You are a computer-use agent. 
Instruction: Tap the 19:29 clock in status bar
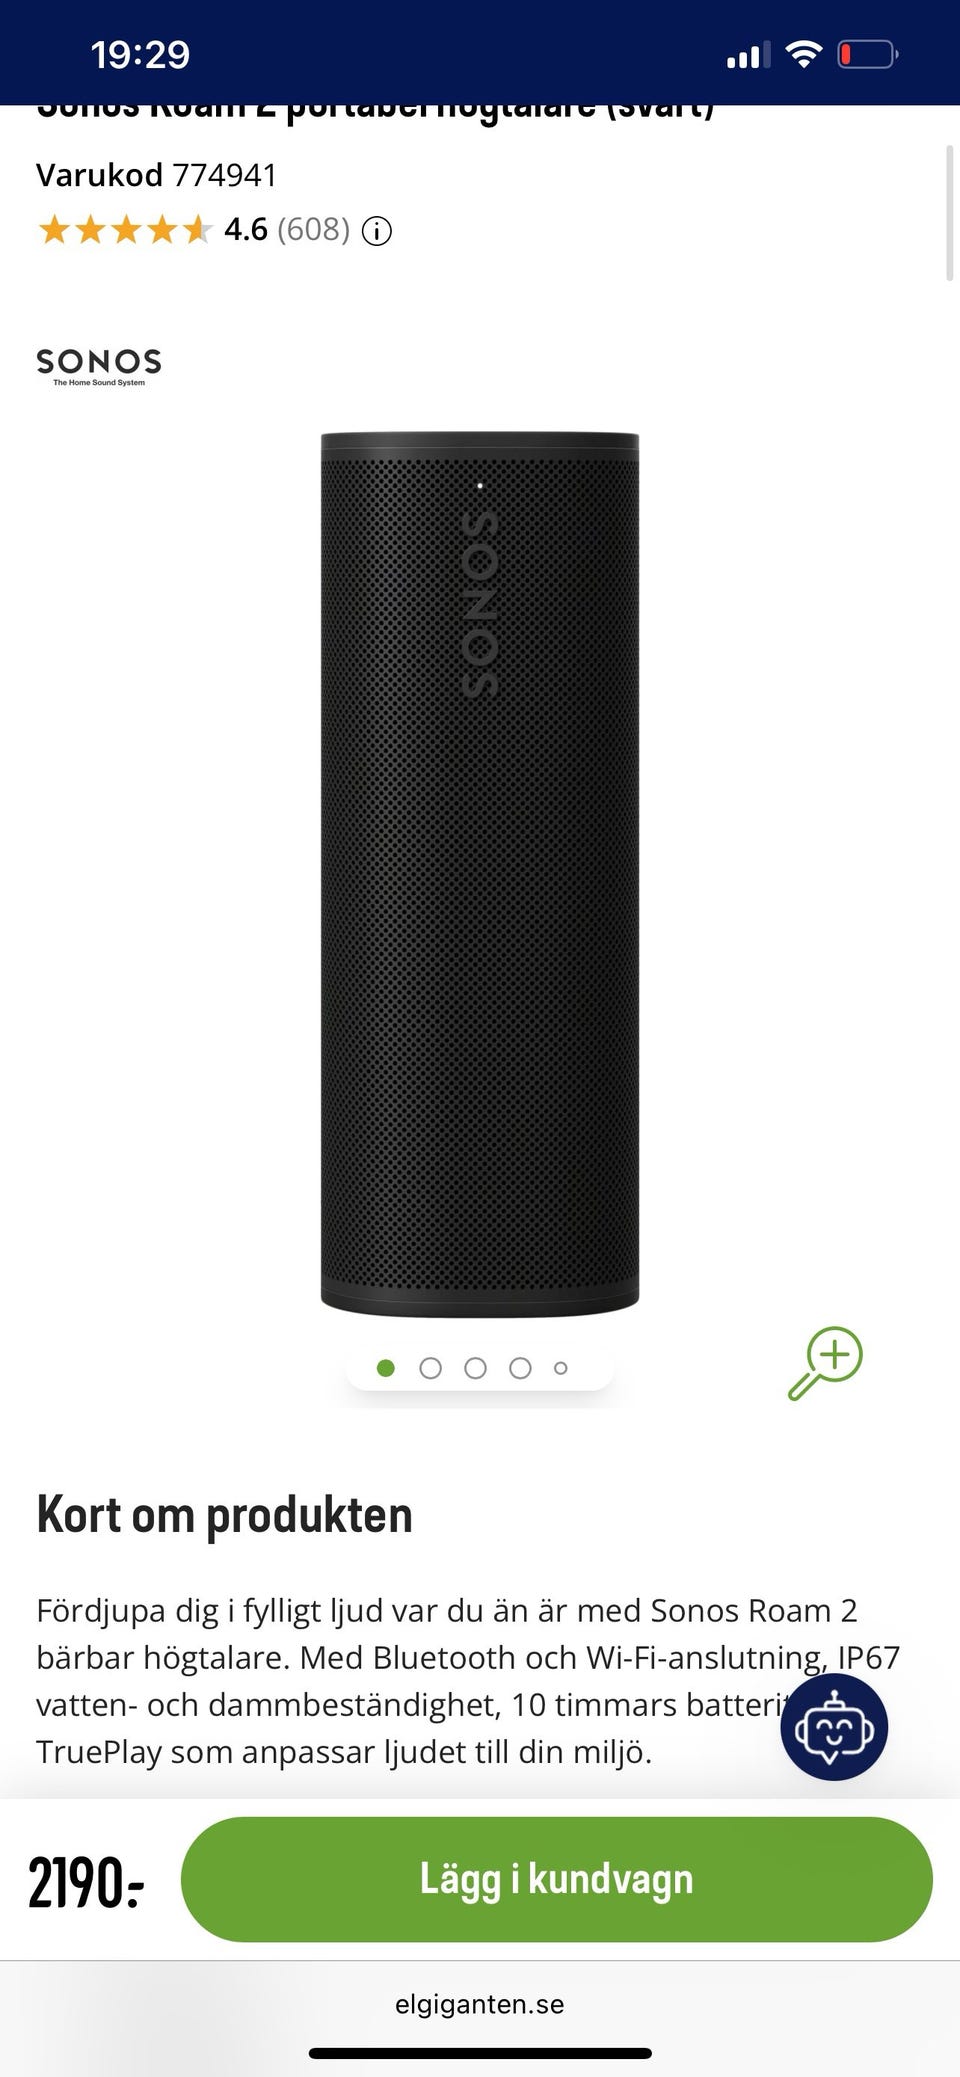(x=140, y=54)
